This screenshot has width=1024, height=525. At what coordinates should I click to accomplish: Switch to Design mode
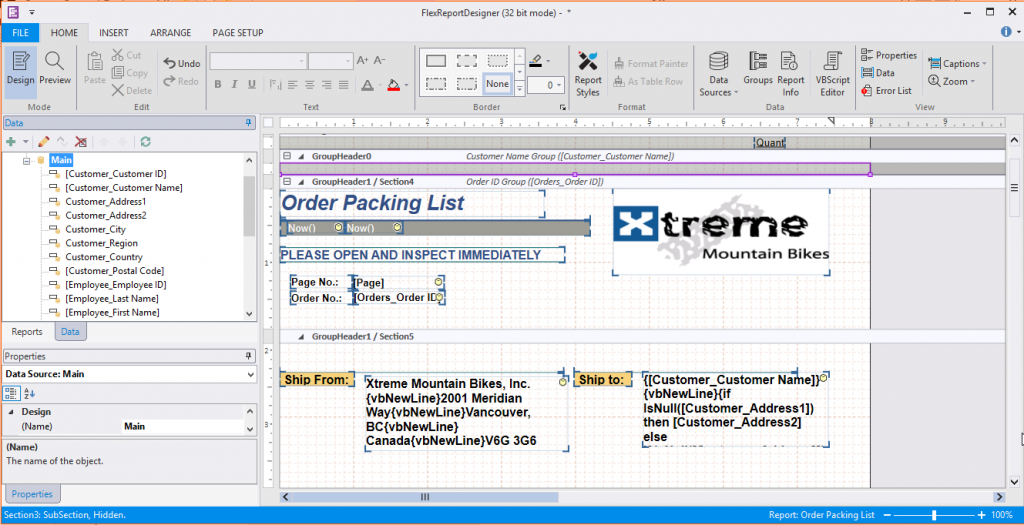tap(20, 70)
